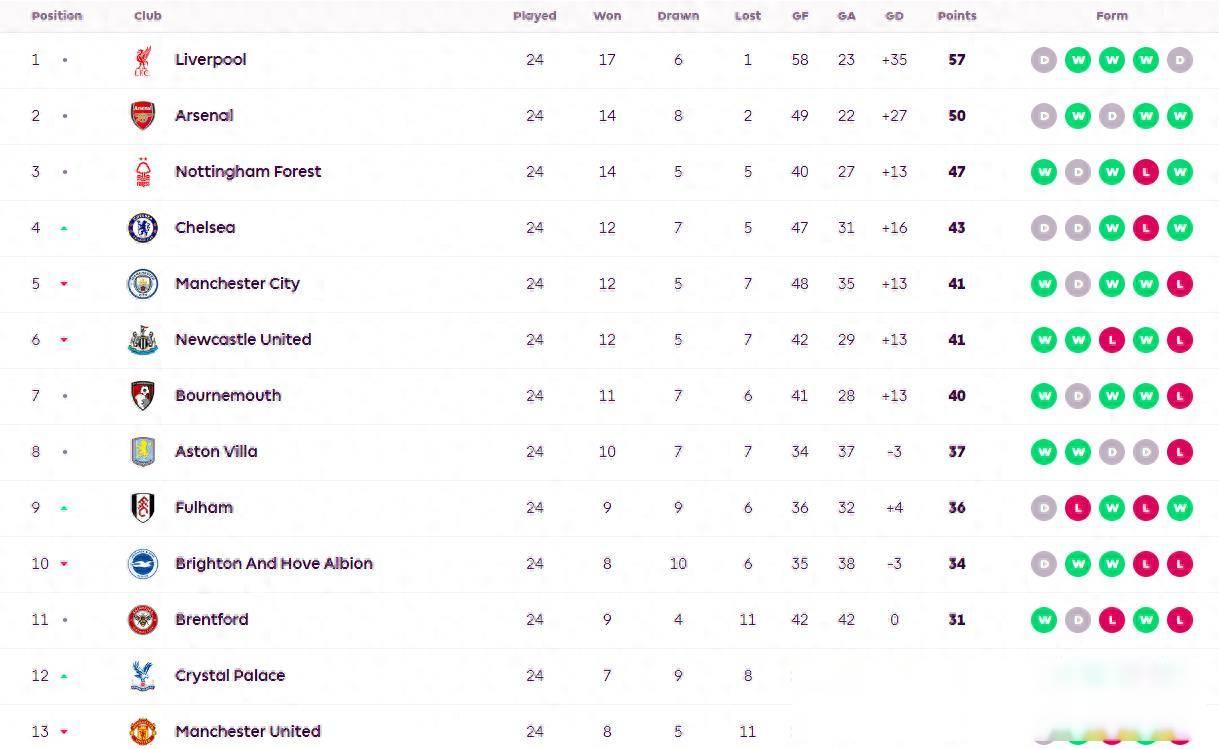Click Chelsea's green position-up arrow
Screen dimensions: 1219x749
[x=64, y=228]
